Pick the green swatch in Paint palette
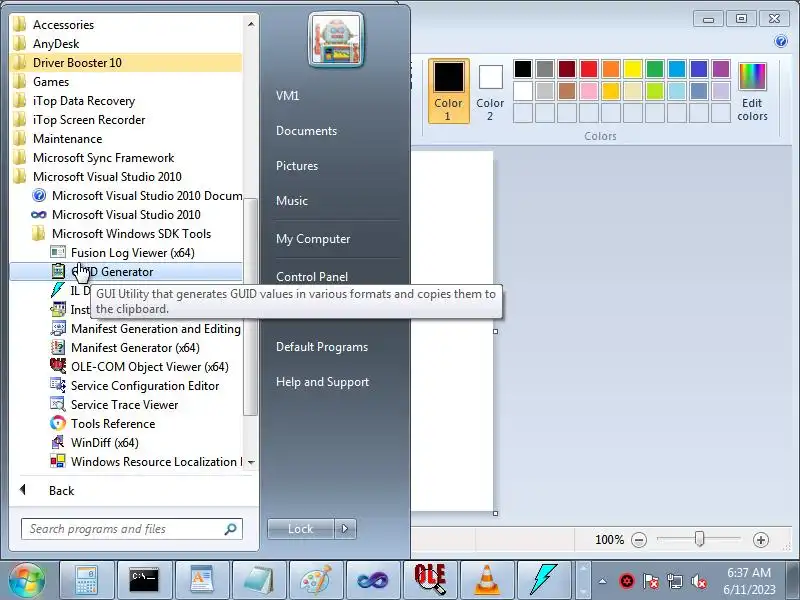The height and width of the screenshot is (600, 800). coord(655,68)
